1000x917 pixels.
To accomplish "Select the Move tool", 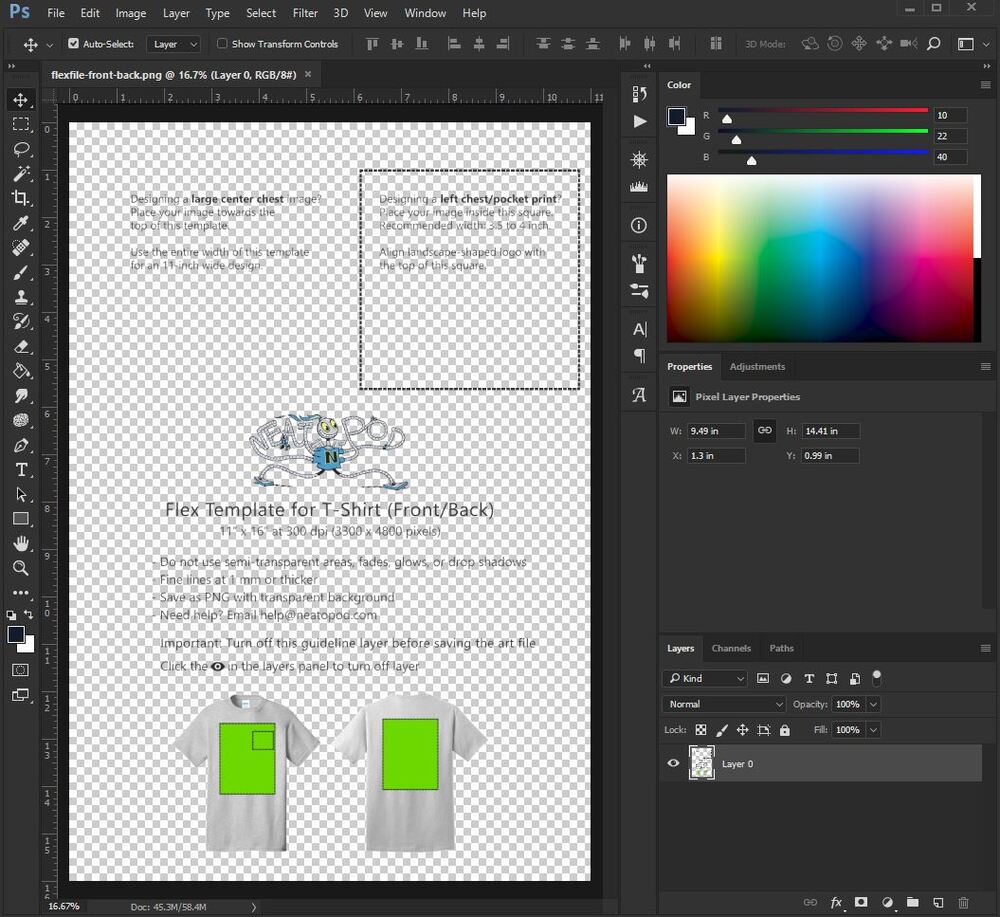I will (x=20, y=100).
